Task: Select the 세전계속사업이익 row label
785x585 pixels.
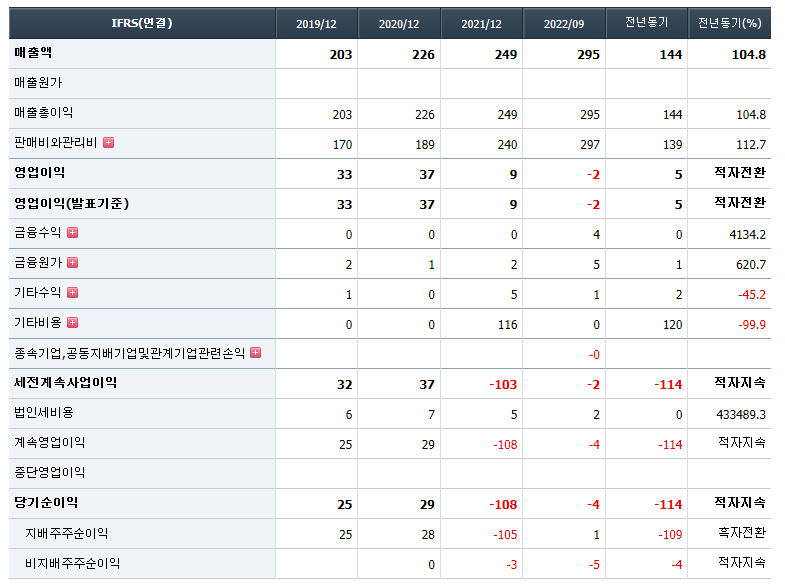Action: [66, 383]
